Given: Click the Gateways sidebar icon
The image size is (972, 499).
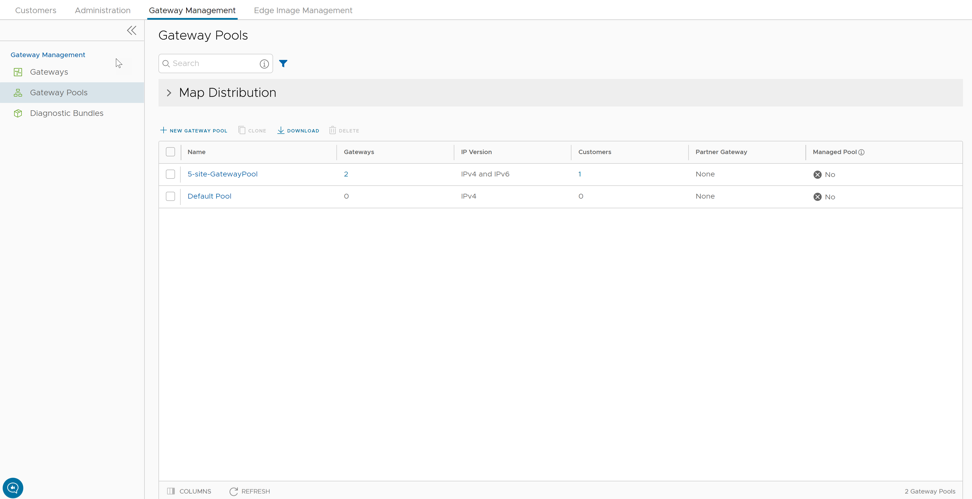Looking at the screenshot, I should point(18,72).
